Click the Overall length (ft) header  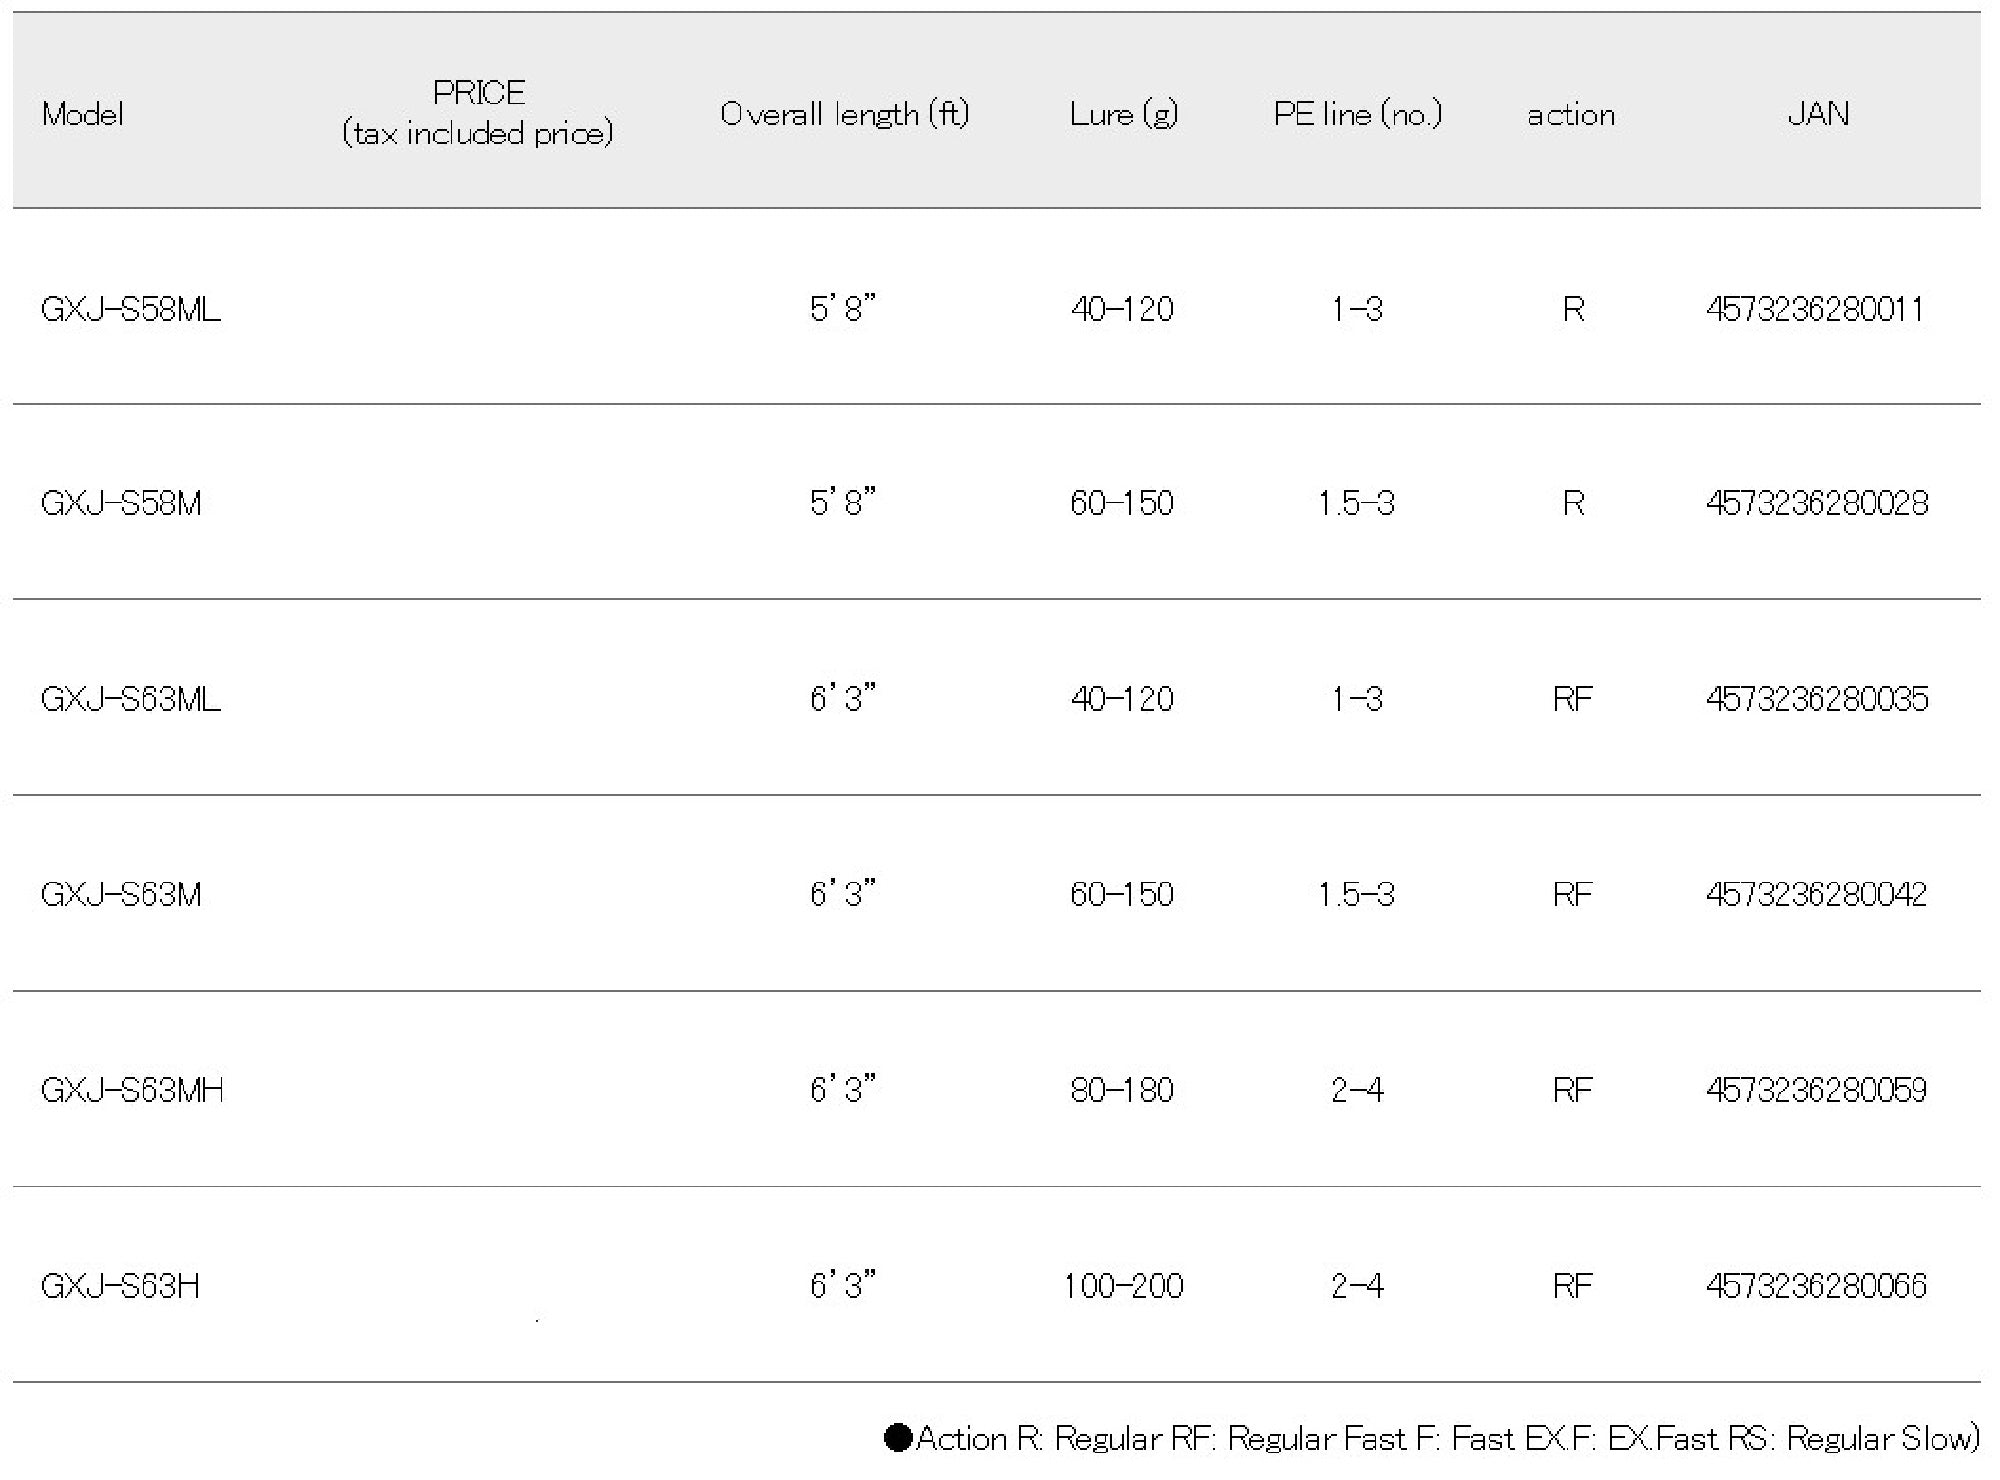[845, 114]
